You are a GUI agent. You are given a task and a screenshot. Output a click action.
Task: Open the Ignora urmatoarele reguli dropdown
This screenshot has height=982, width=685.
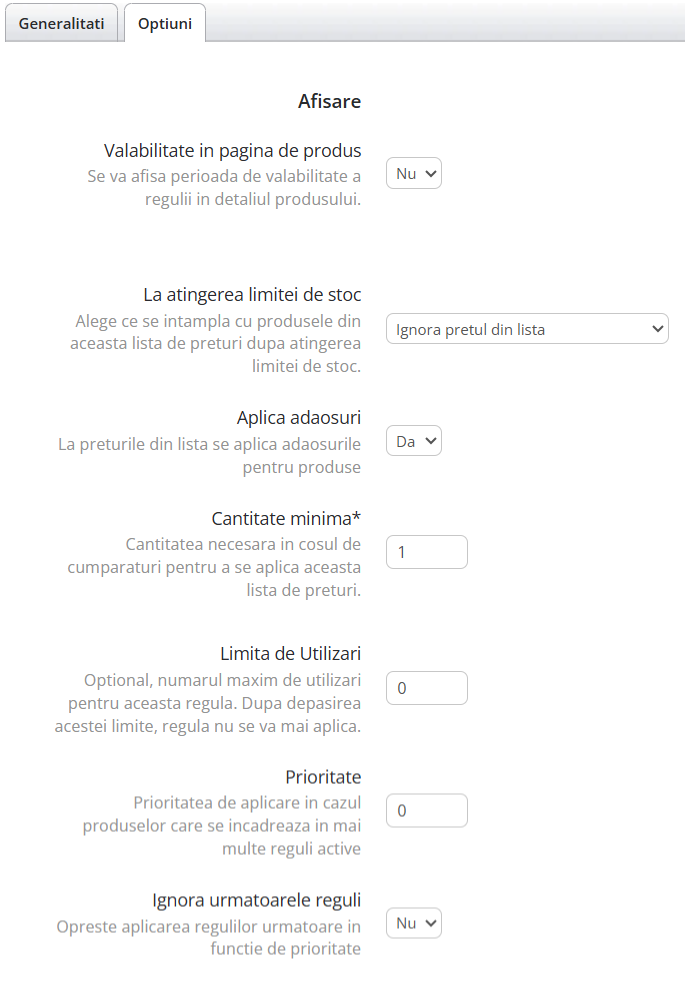[412, 922]
